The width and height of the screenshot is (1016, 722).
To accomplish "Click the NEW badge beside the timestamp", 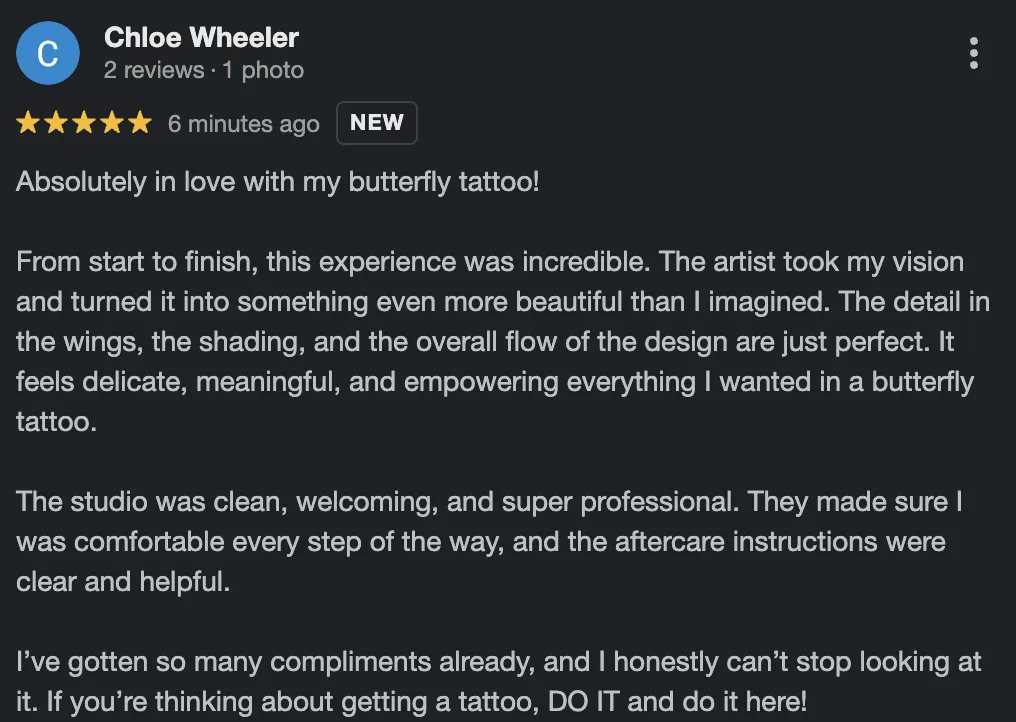I will pyautogui.click(x=376, y=123).
